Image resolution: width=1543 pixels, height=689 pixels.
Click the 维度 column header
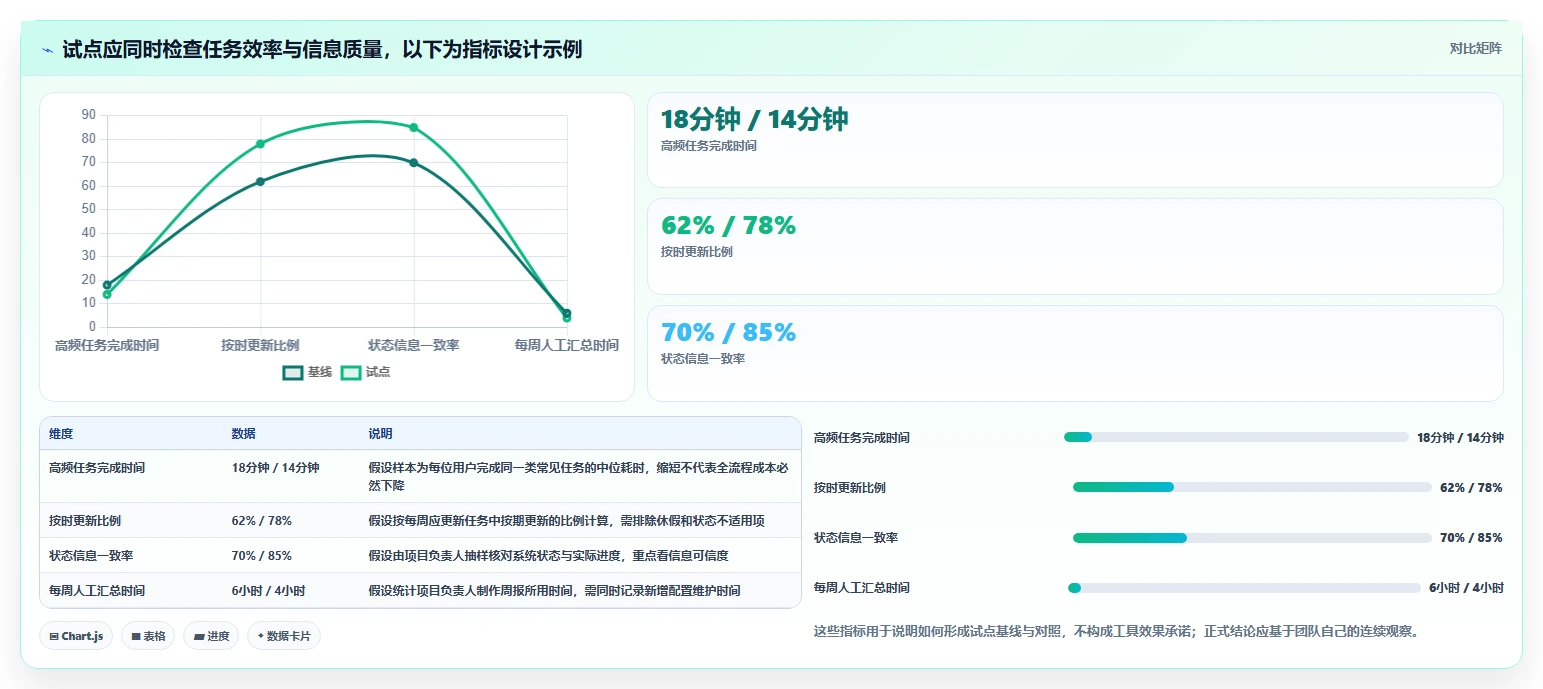61,434
